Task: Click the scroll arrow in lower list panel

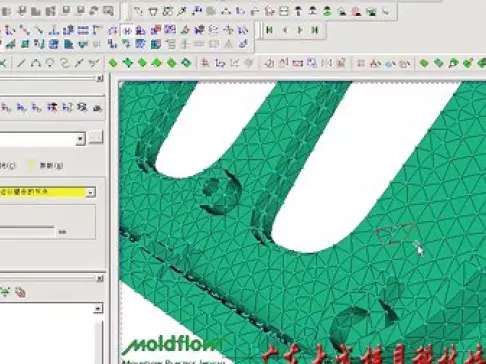Action: coord(98,308)
